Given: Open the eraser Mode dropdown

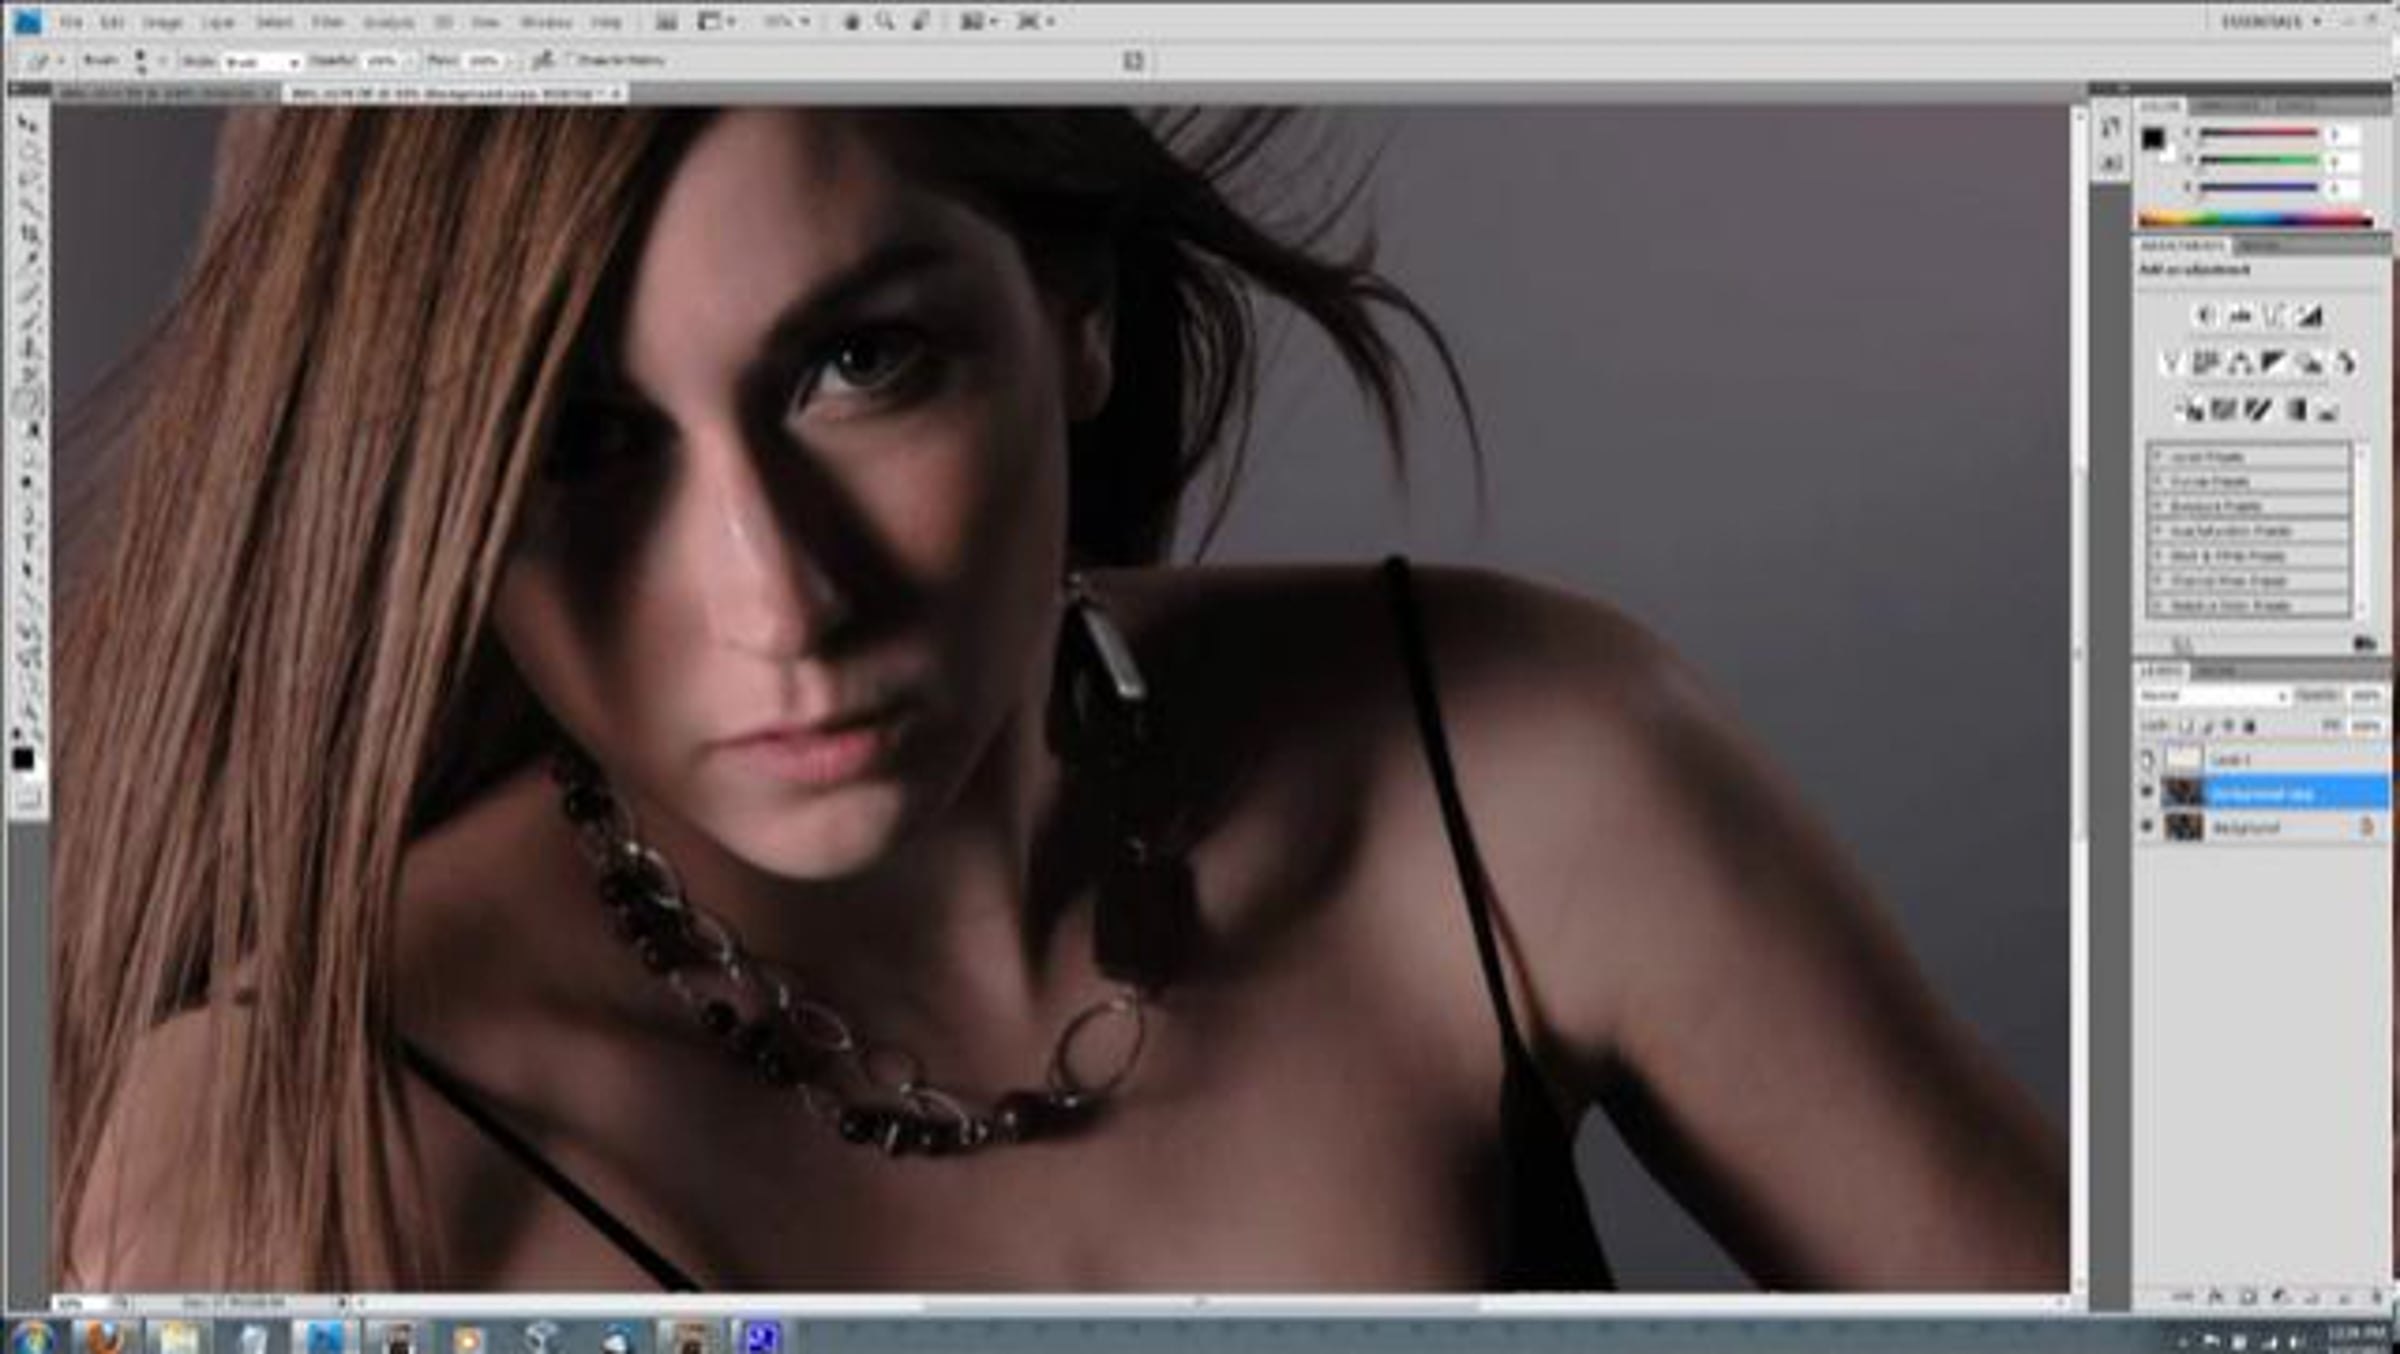Looking at the screenshot, I should (x=262, y=62).
